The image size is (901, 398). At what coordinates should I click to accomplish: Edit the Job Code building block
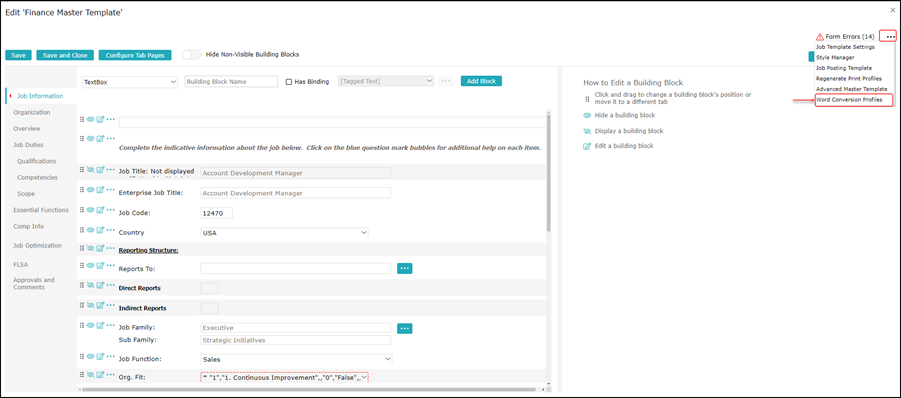100,210
